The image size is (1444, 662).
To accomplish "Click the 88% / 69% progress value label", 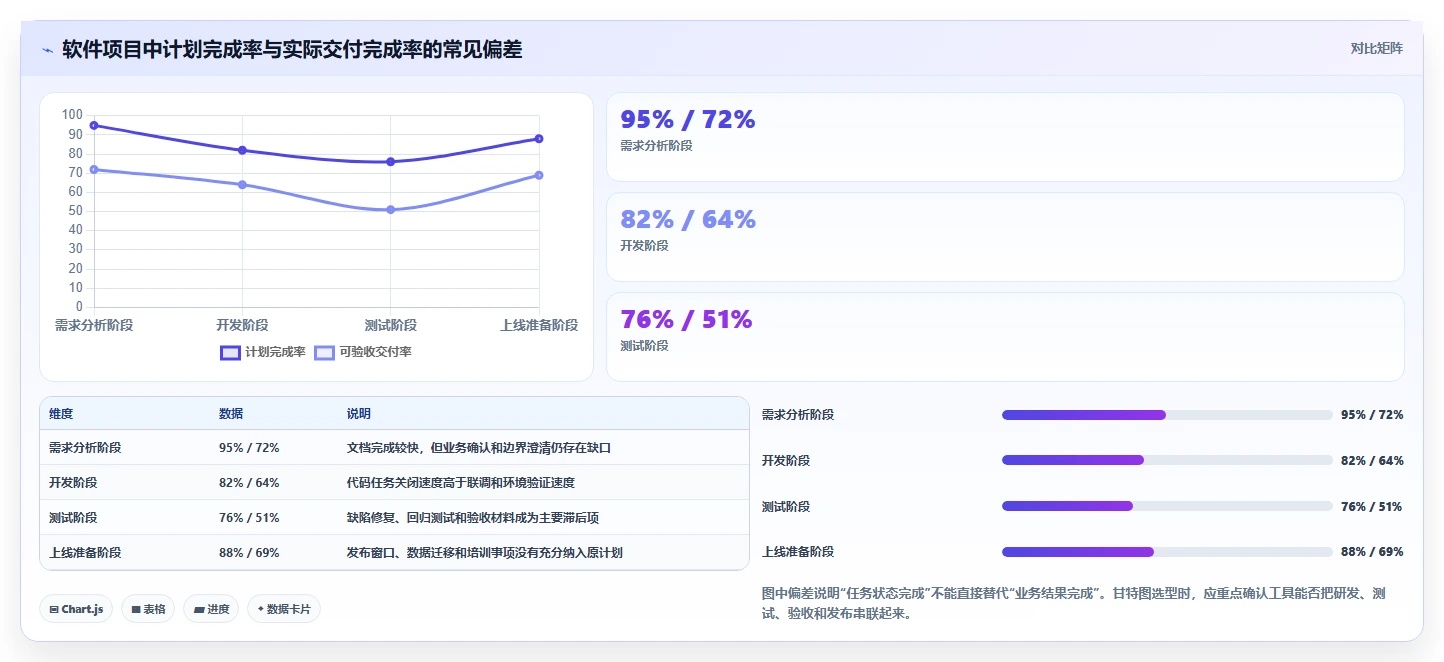I will (x=1372, y=552).
